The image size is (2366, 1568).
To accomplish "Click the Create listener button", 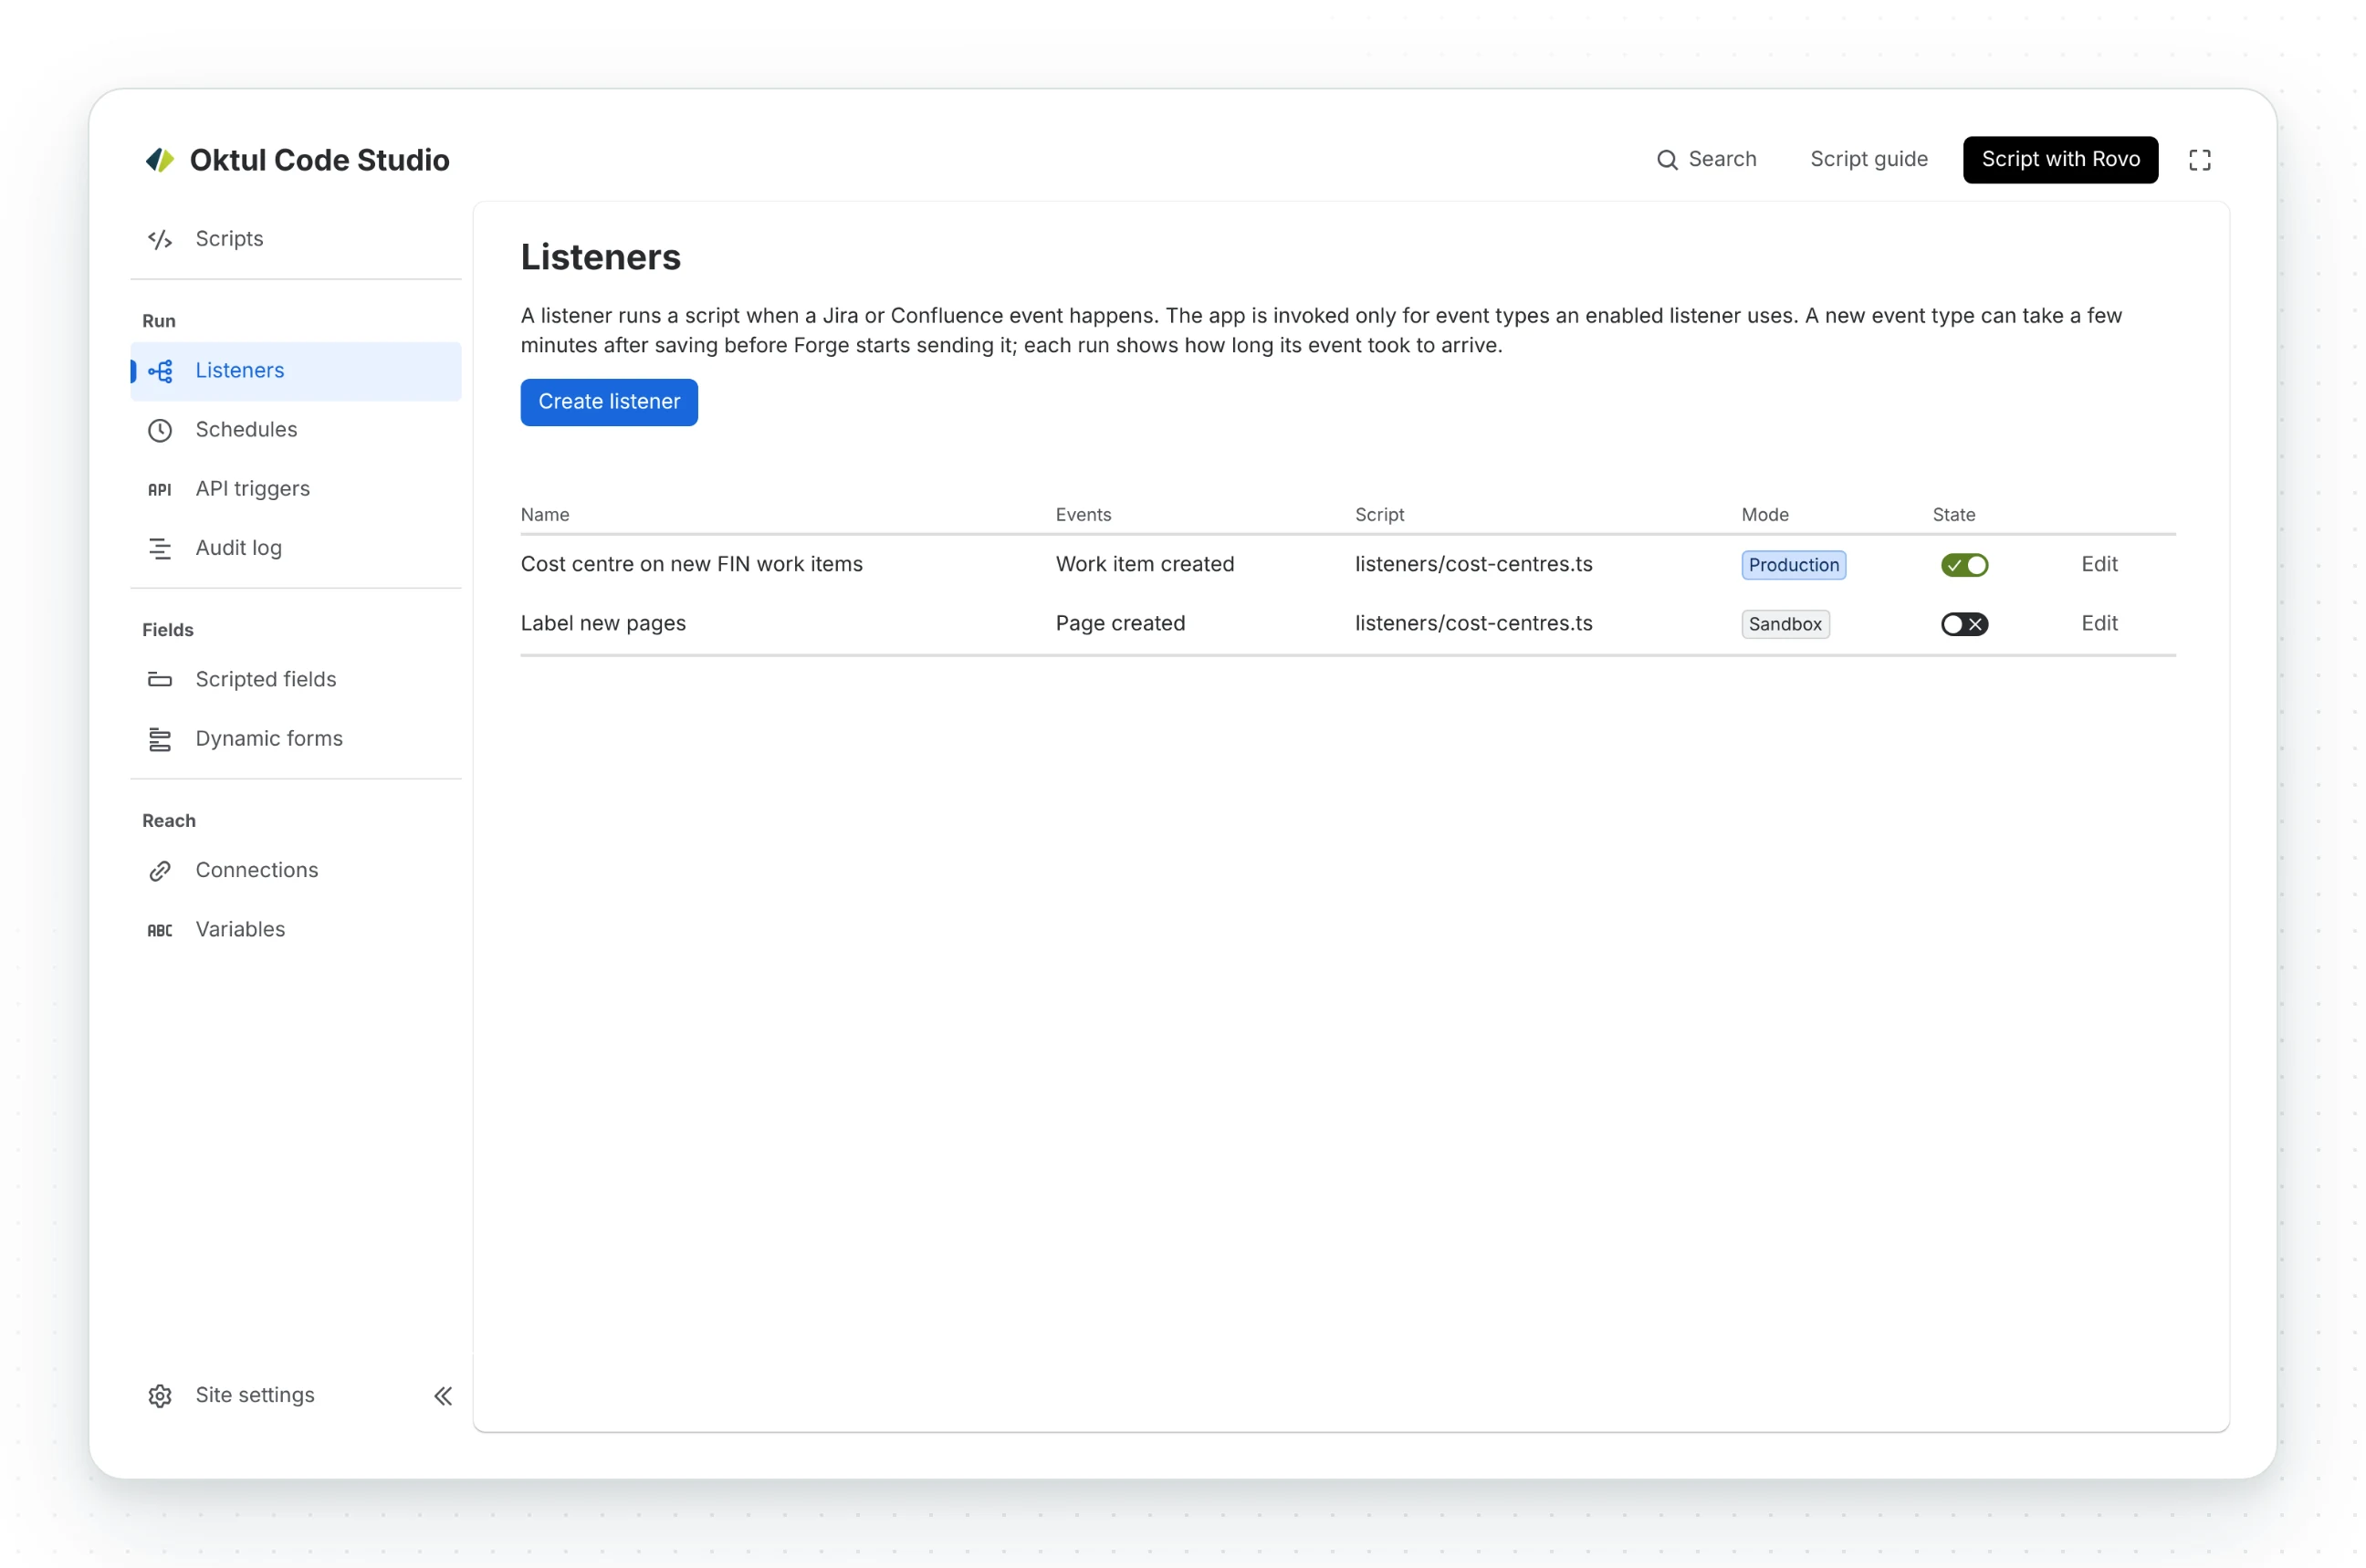I will (x=609, y=402).
